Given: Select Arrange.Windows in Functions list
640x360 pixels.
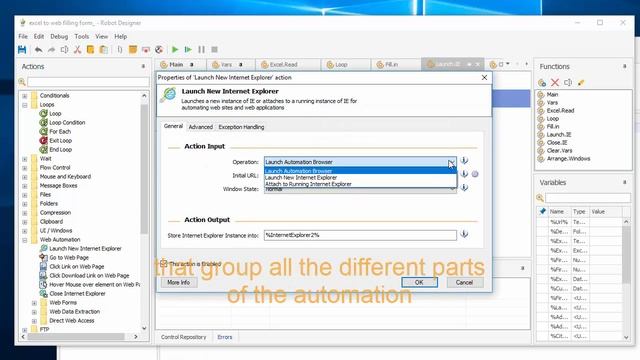Looking at the screenshot, I should [568, 158].
